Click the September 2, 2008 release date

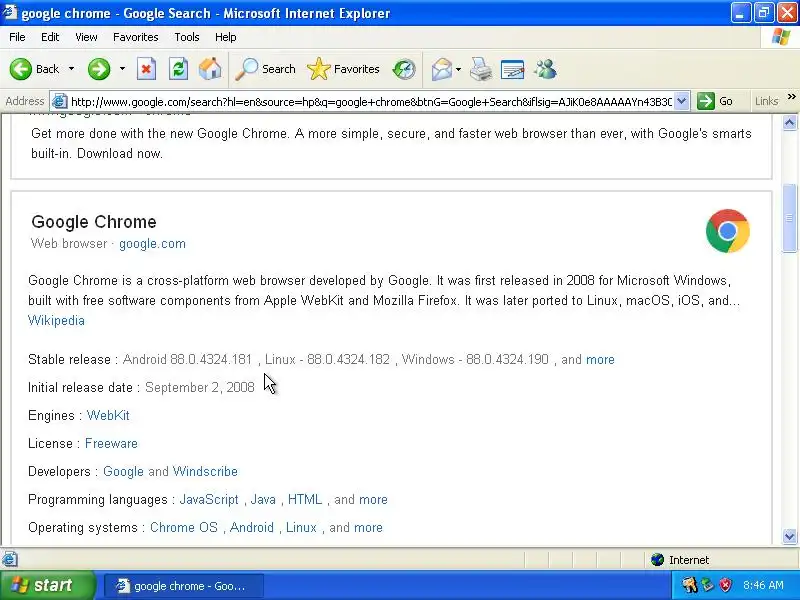(199, 388)
